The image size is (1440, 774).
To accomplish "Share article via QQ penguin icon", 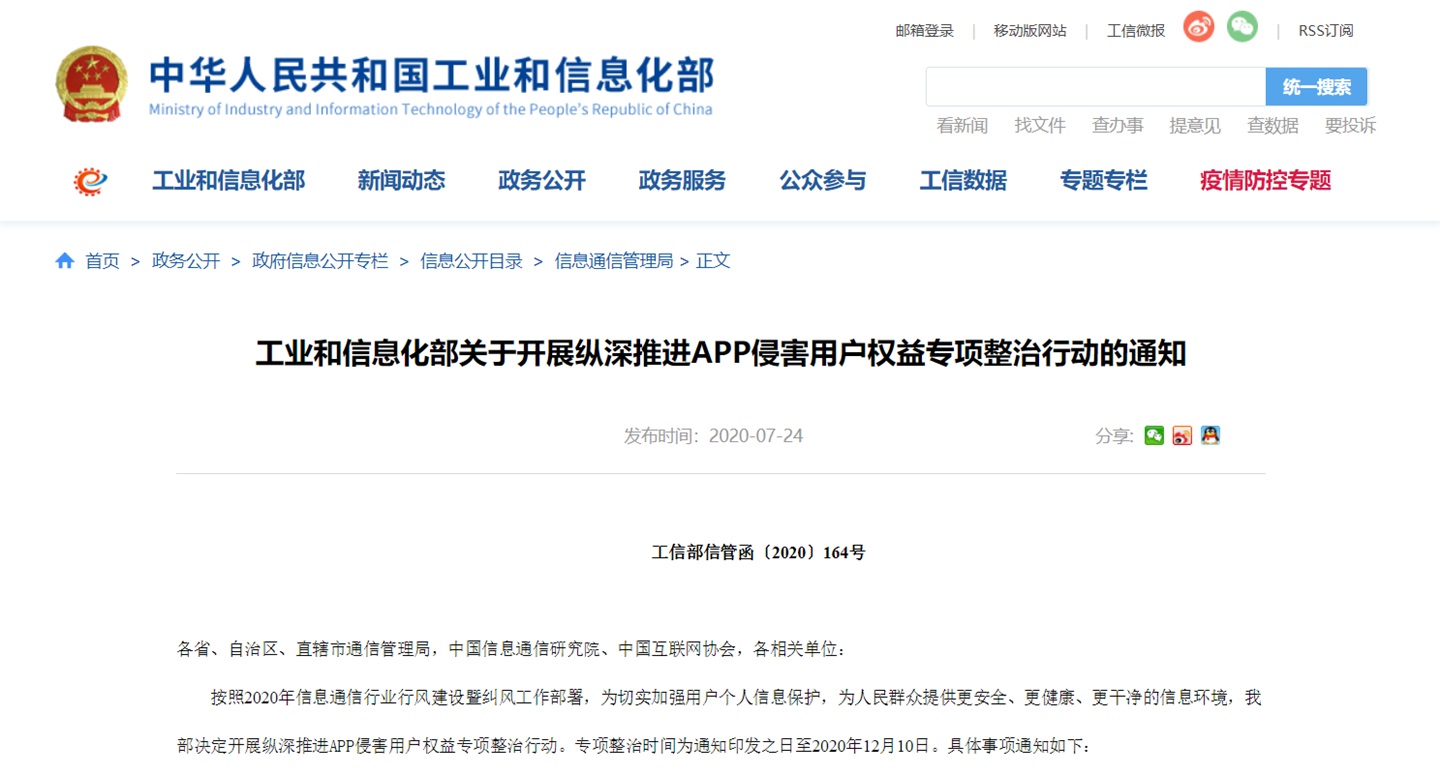I will [1210, 435].
